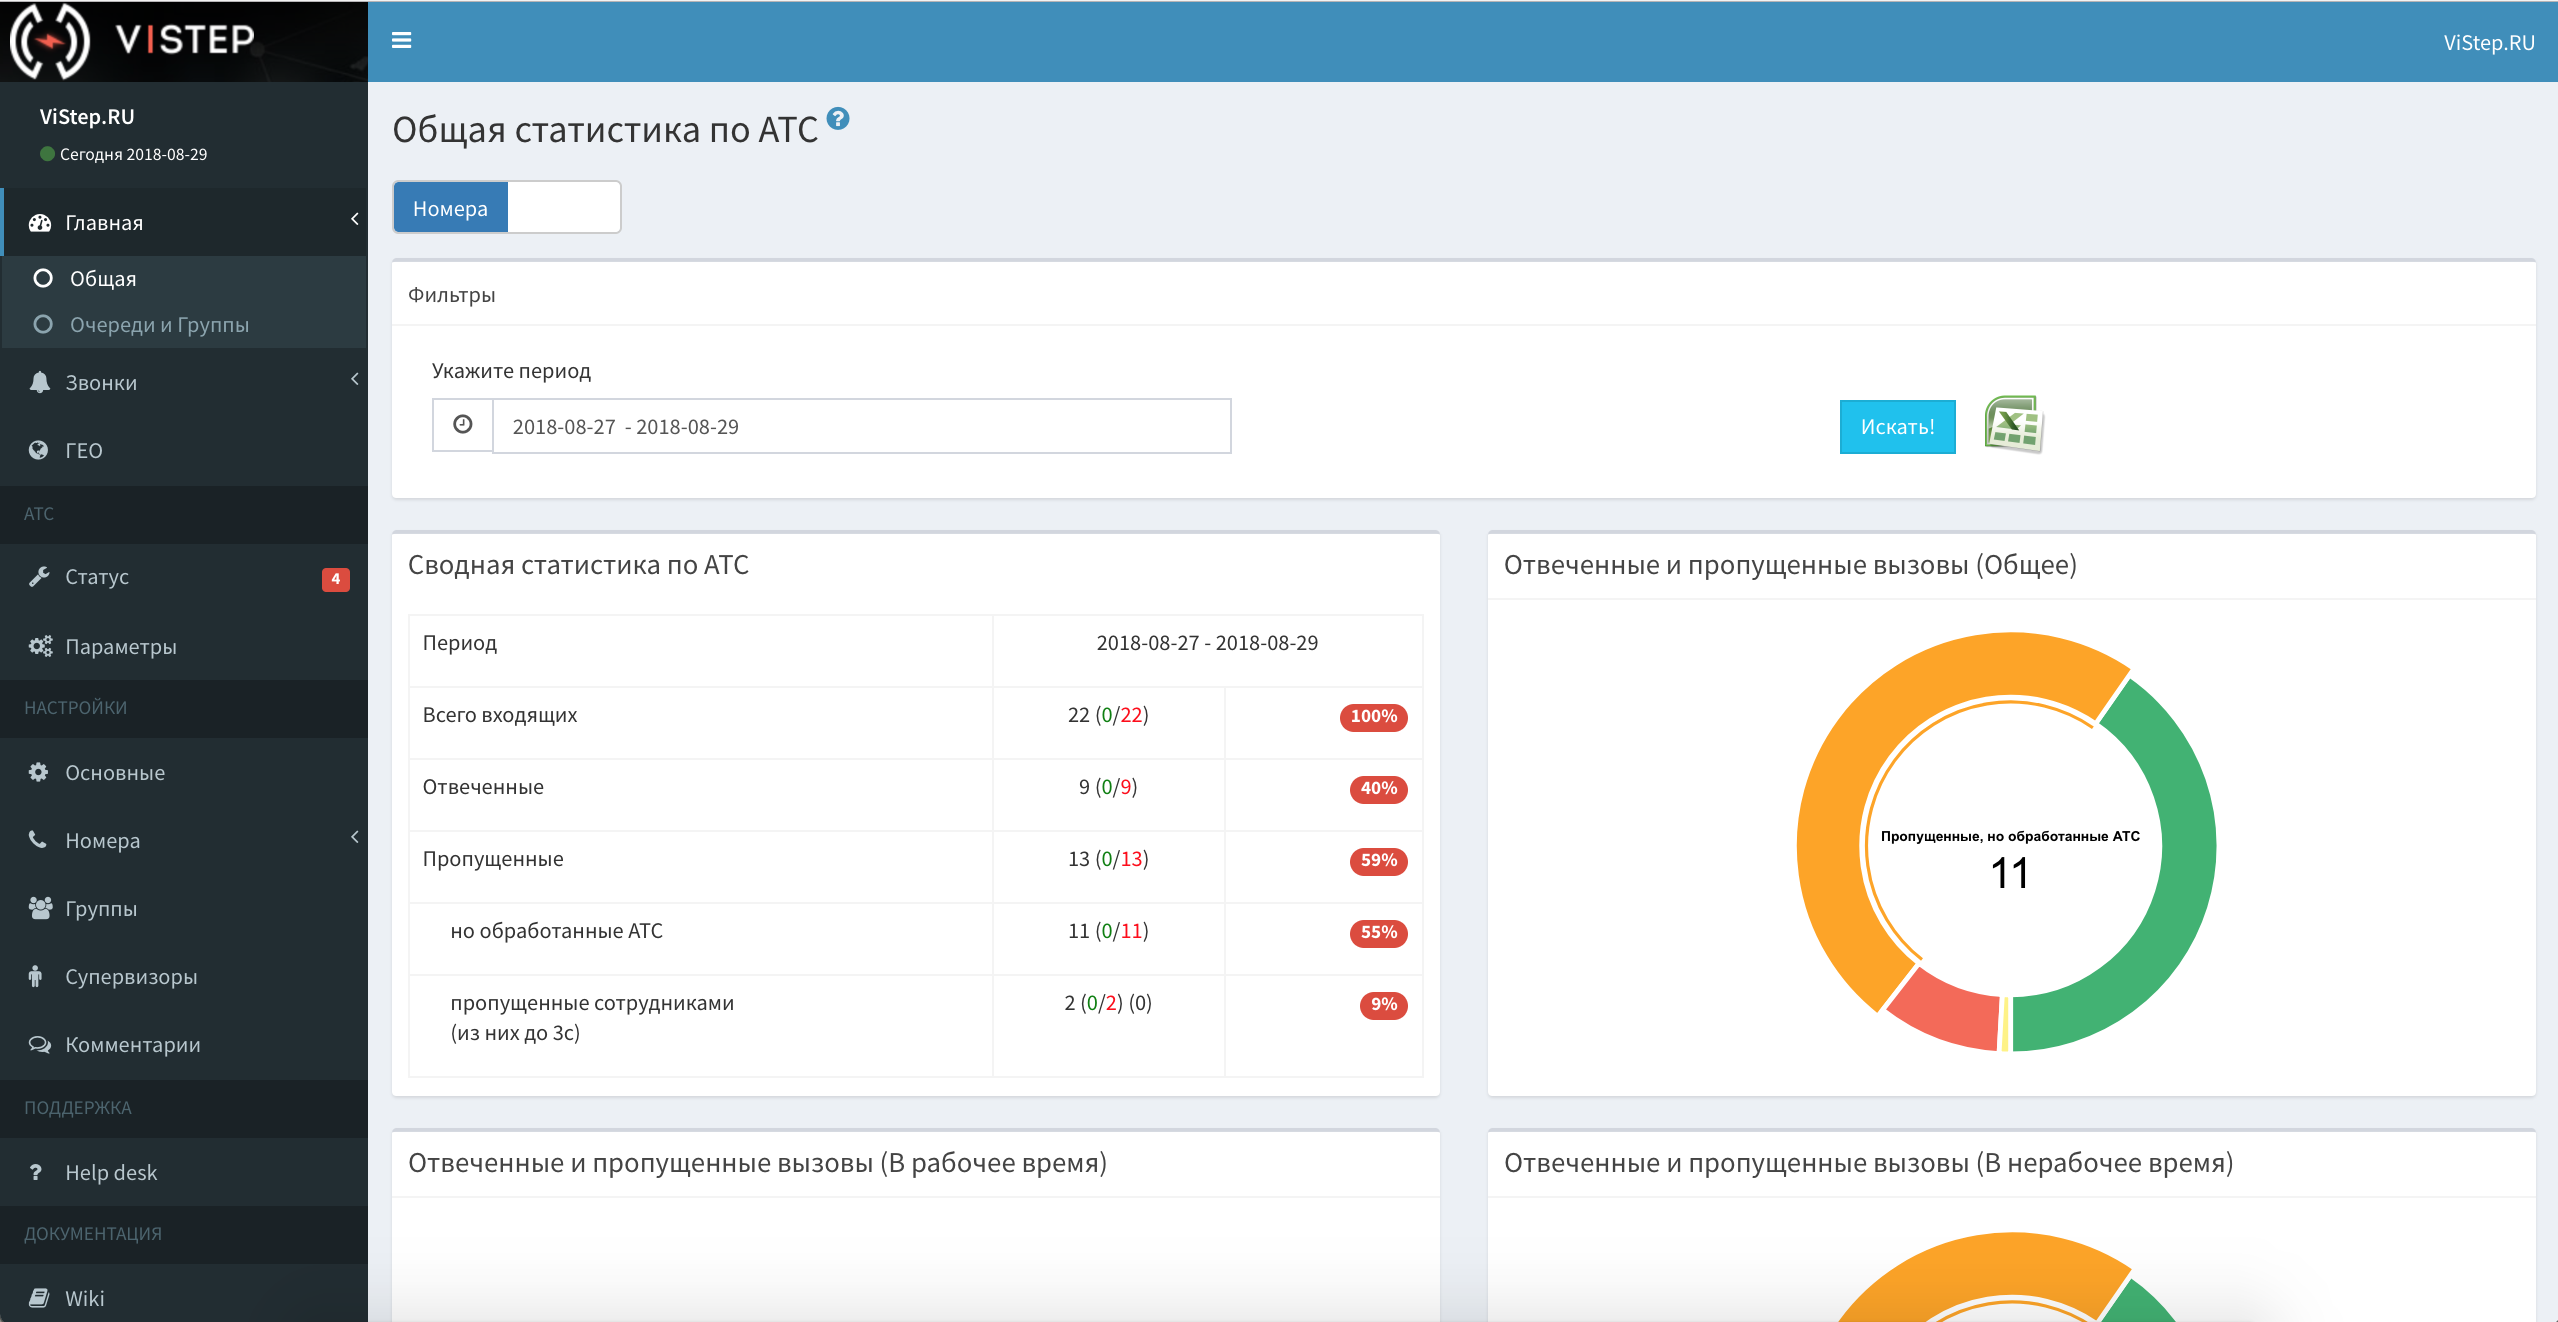
Task: Click the red donut chart segment
Action: point(1950,1010)
